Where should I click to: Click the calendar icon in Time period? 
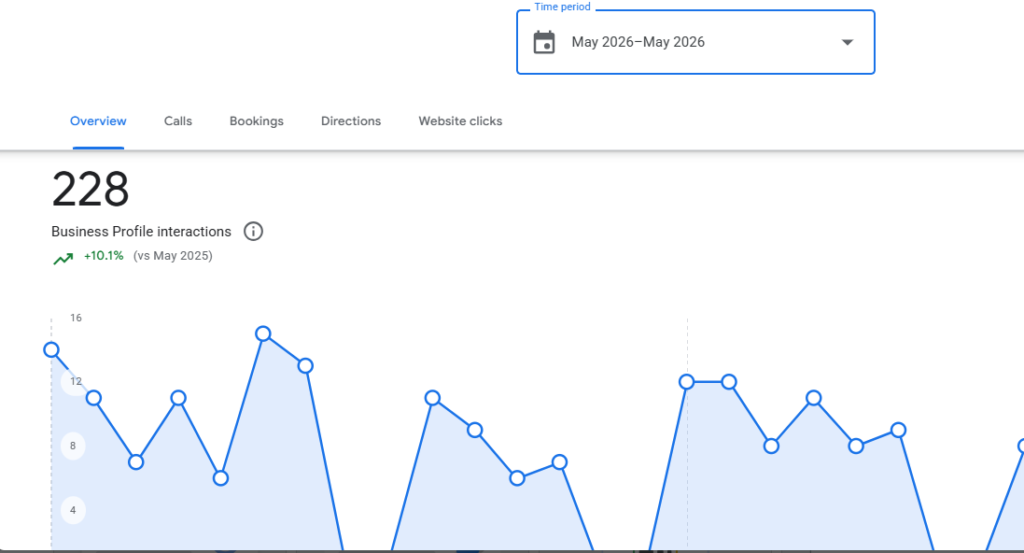544,42
